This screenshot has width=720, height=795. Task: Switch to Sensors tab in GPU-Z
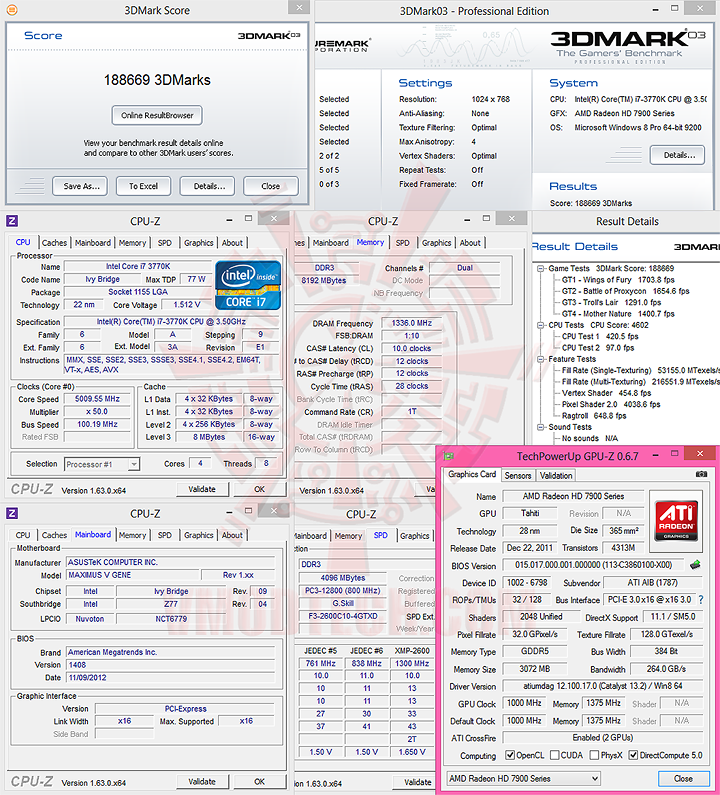518,476
